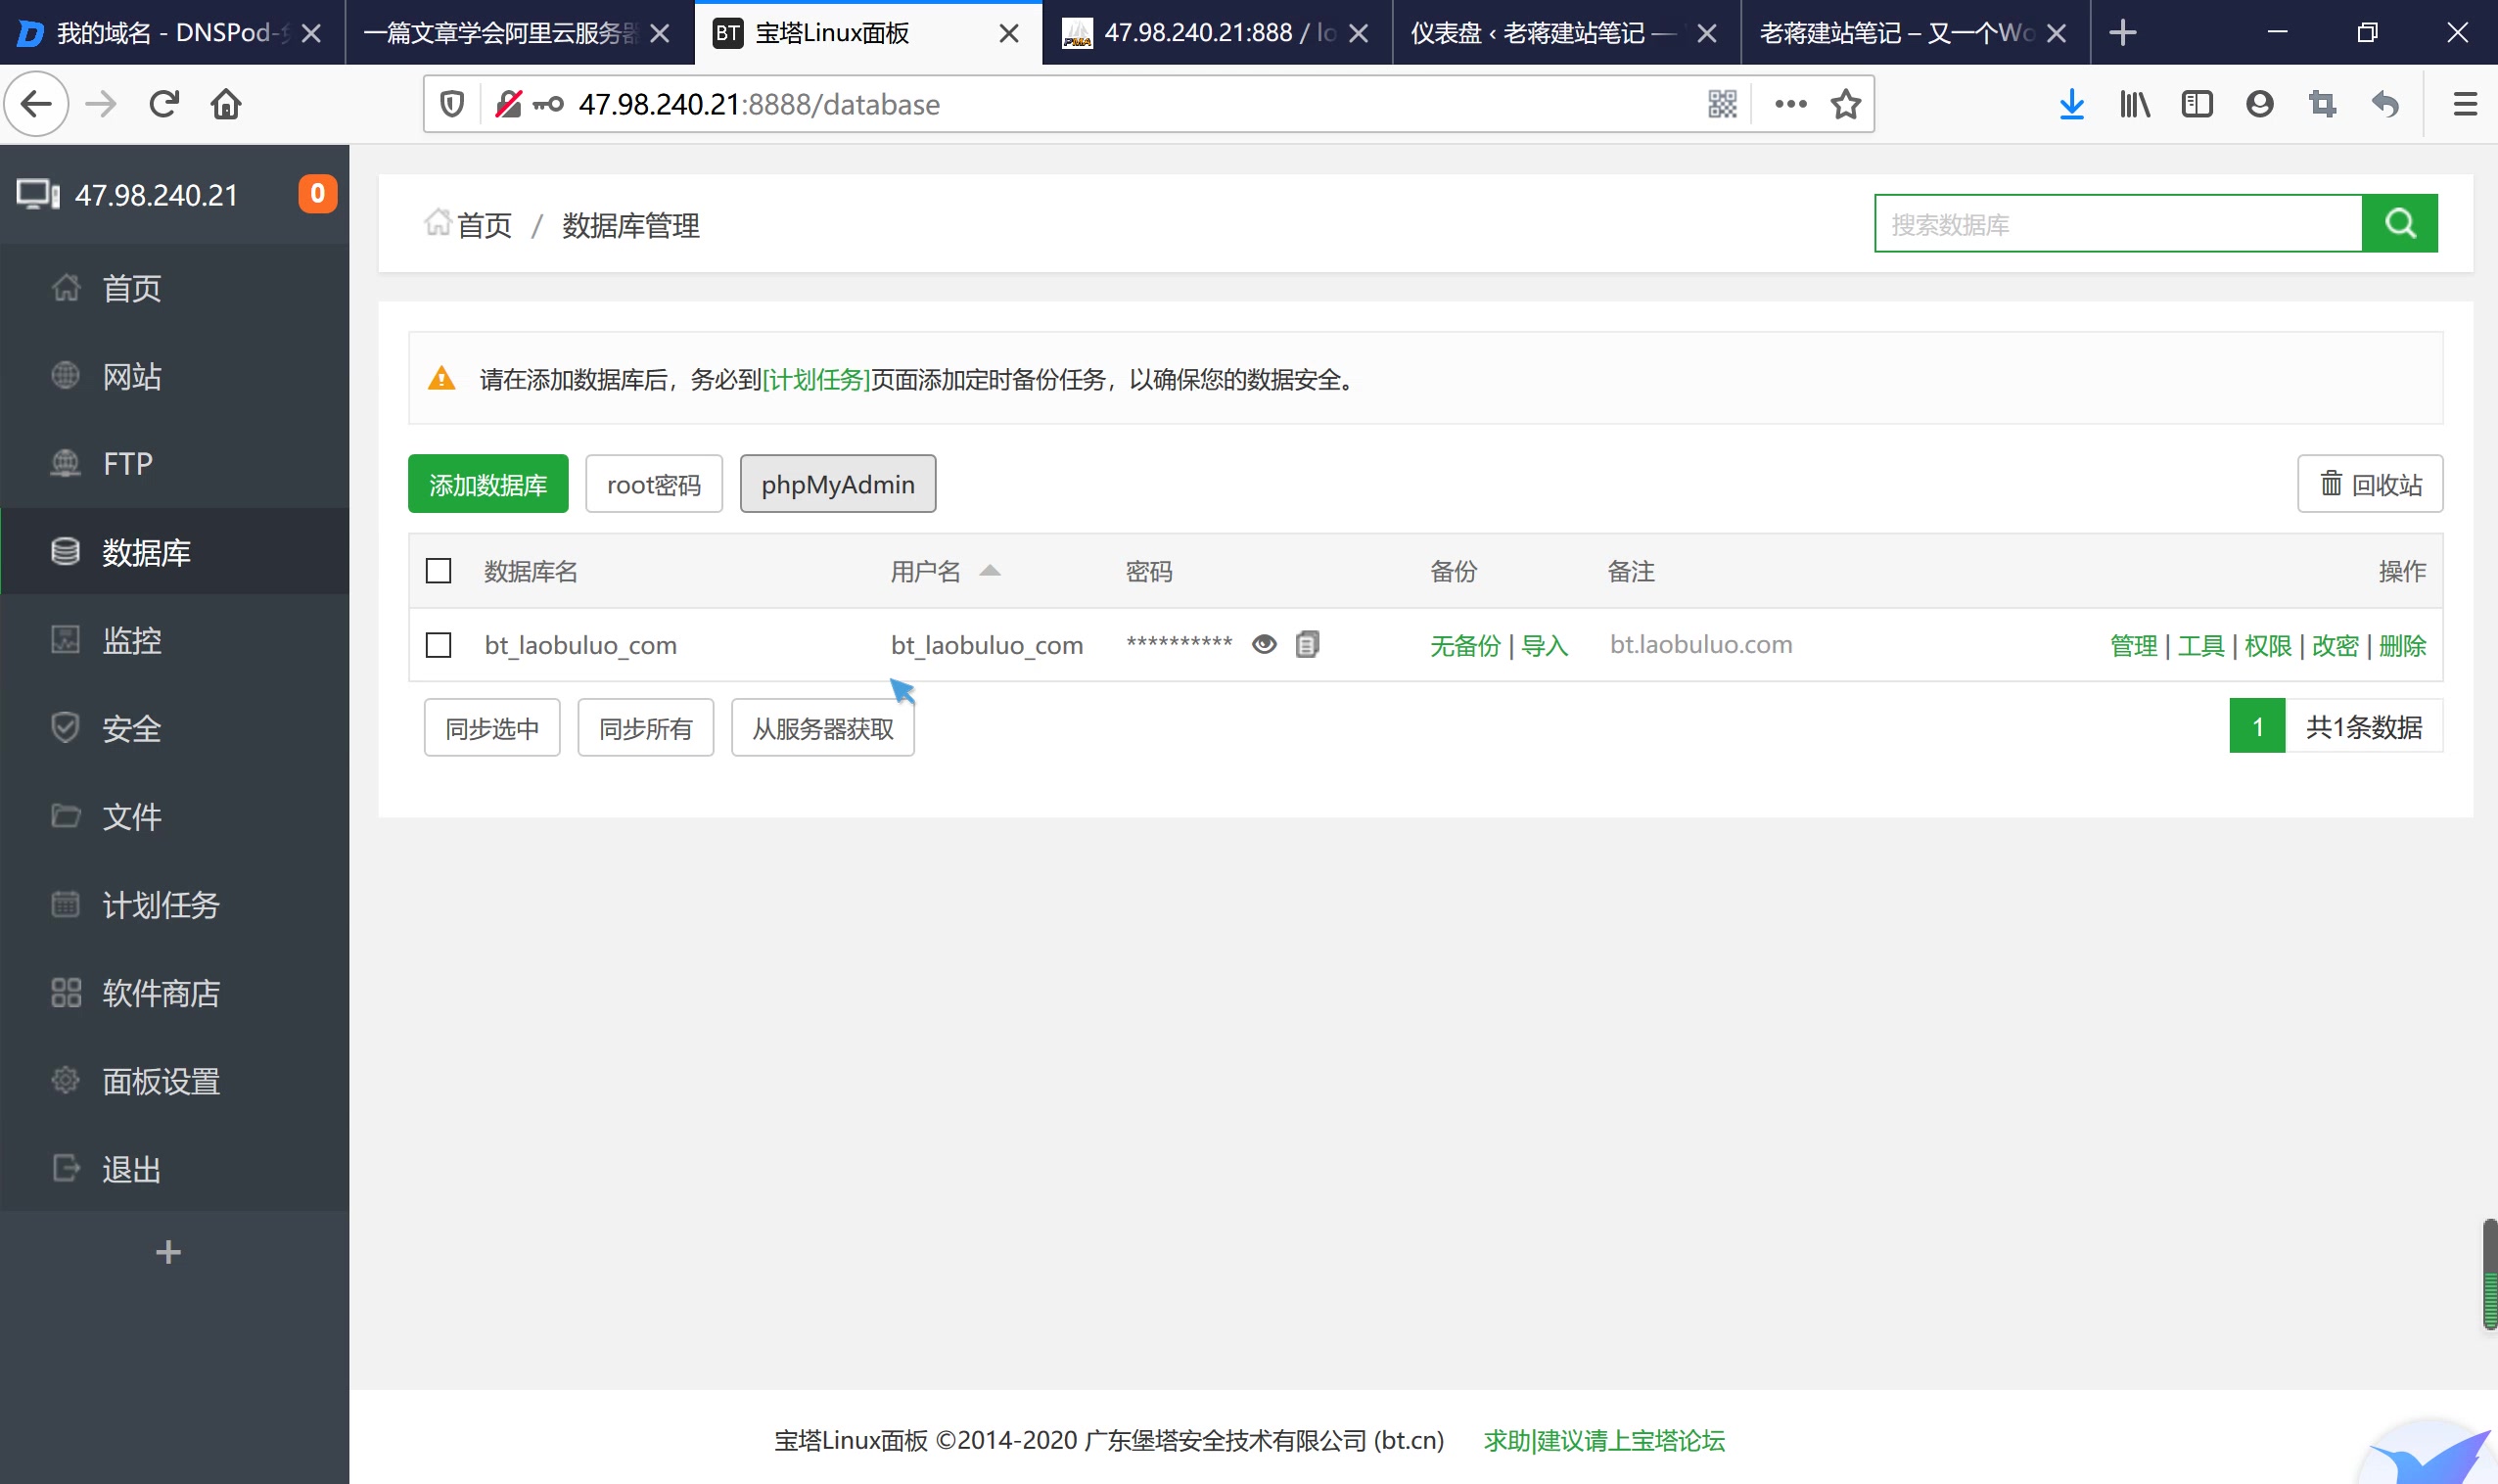The height and width of the screenshot is (1484, 2498).
Task: Click the insecure connection lock icon
Action: (x=508, y=104)
